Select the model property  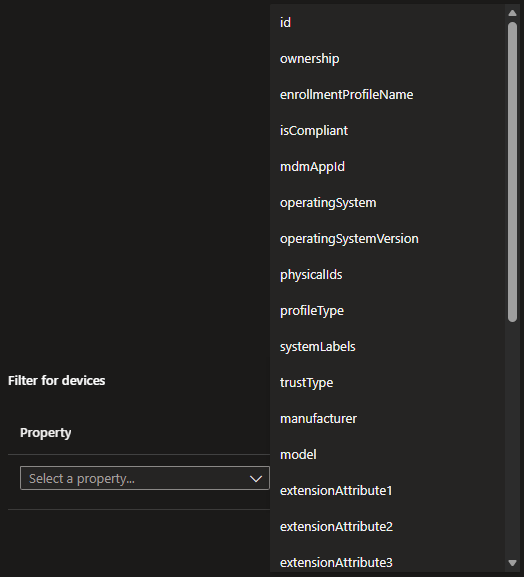tap(387, 455)
